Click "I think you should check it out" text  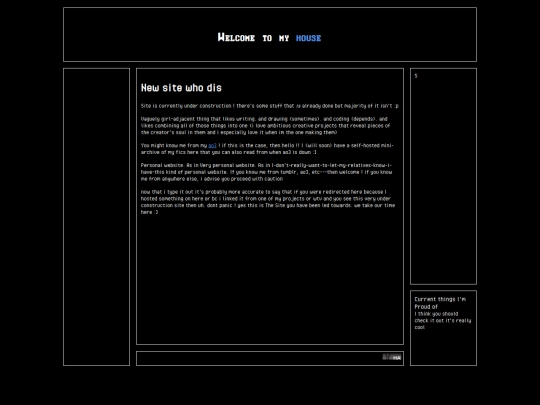[x=443, y=320]
